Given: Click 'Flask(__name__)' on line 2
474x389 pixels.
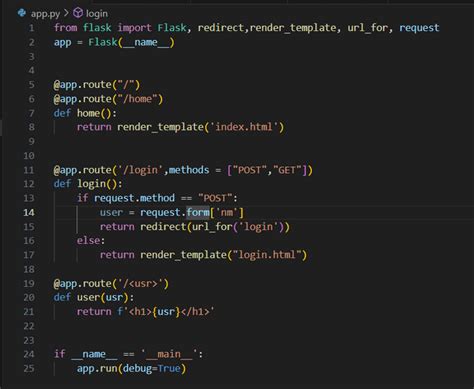Looking at the screenshot, I should tap(131, 42).
